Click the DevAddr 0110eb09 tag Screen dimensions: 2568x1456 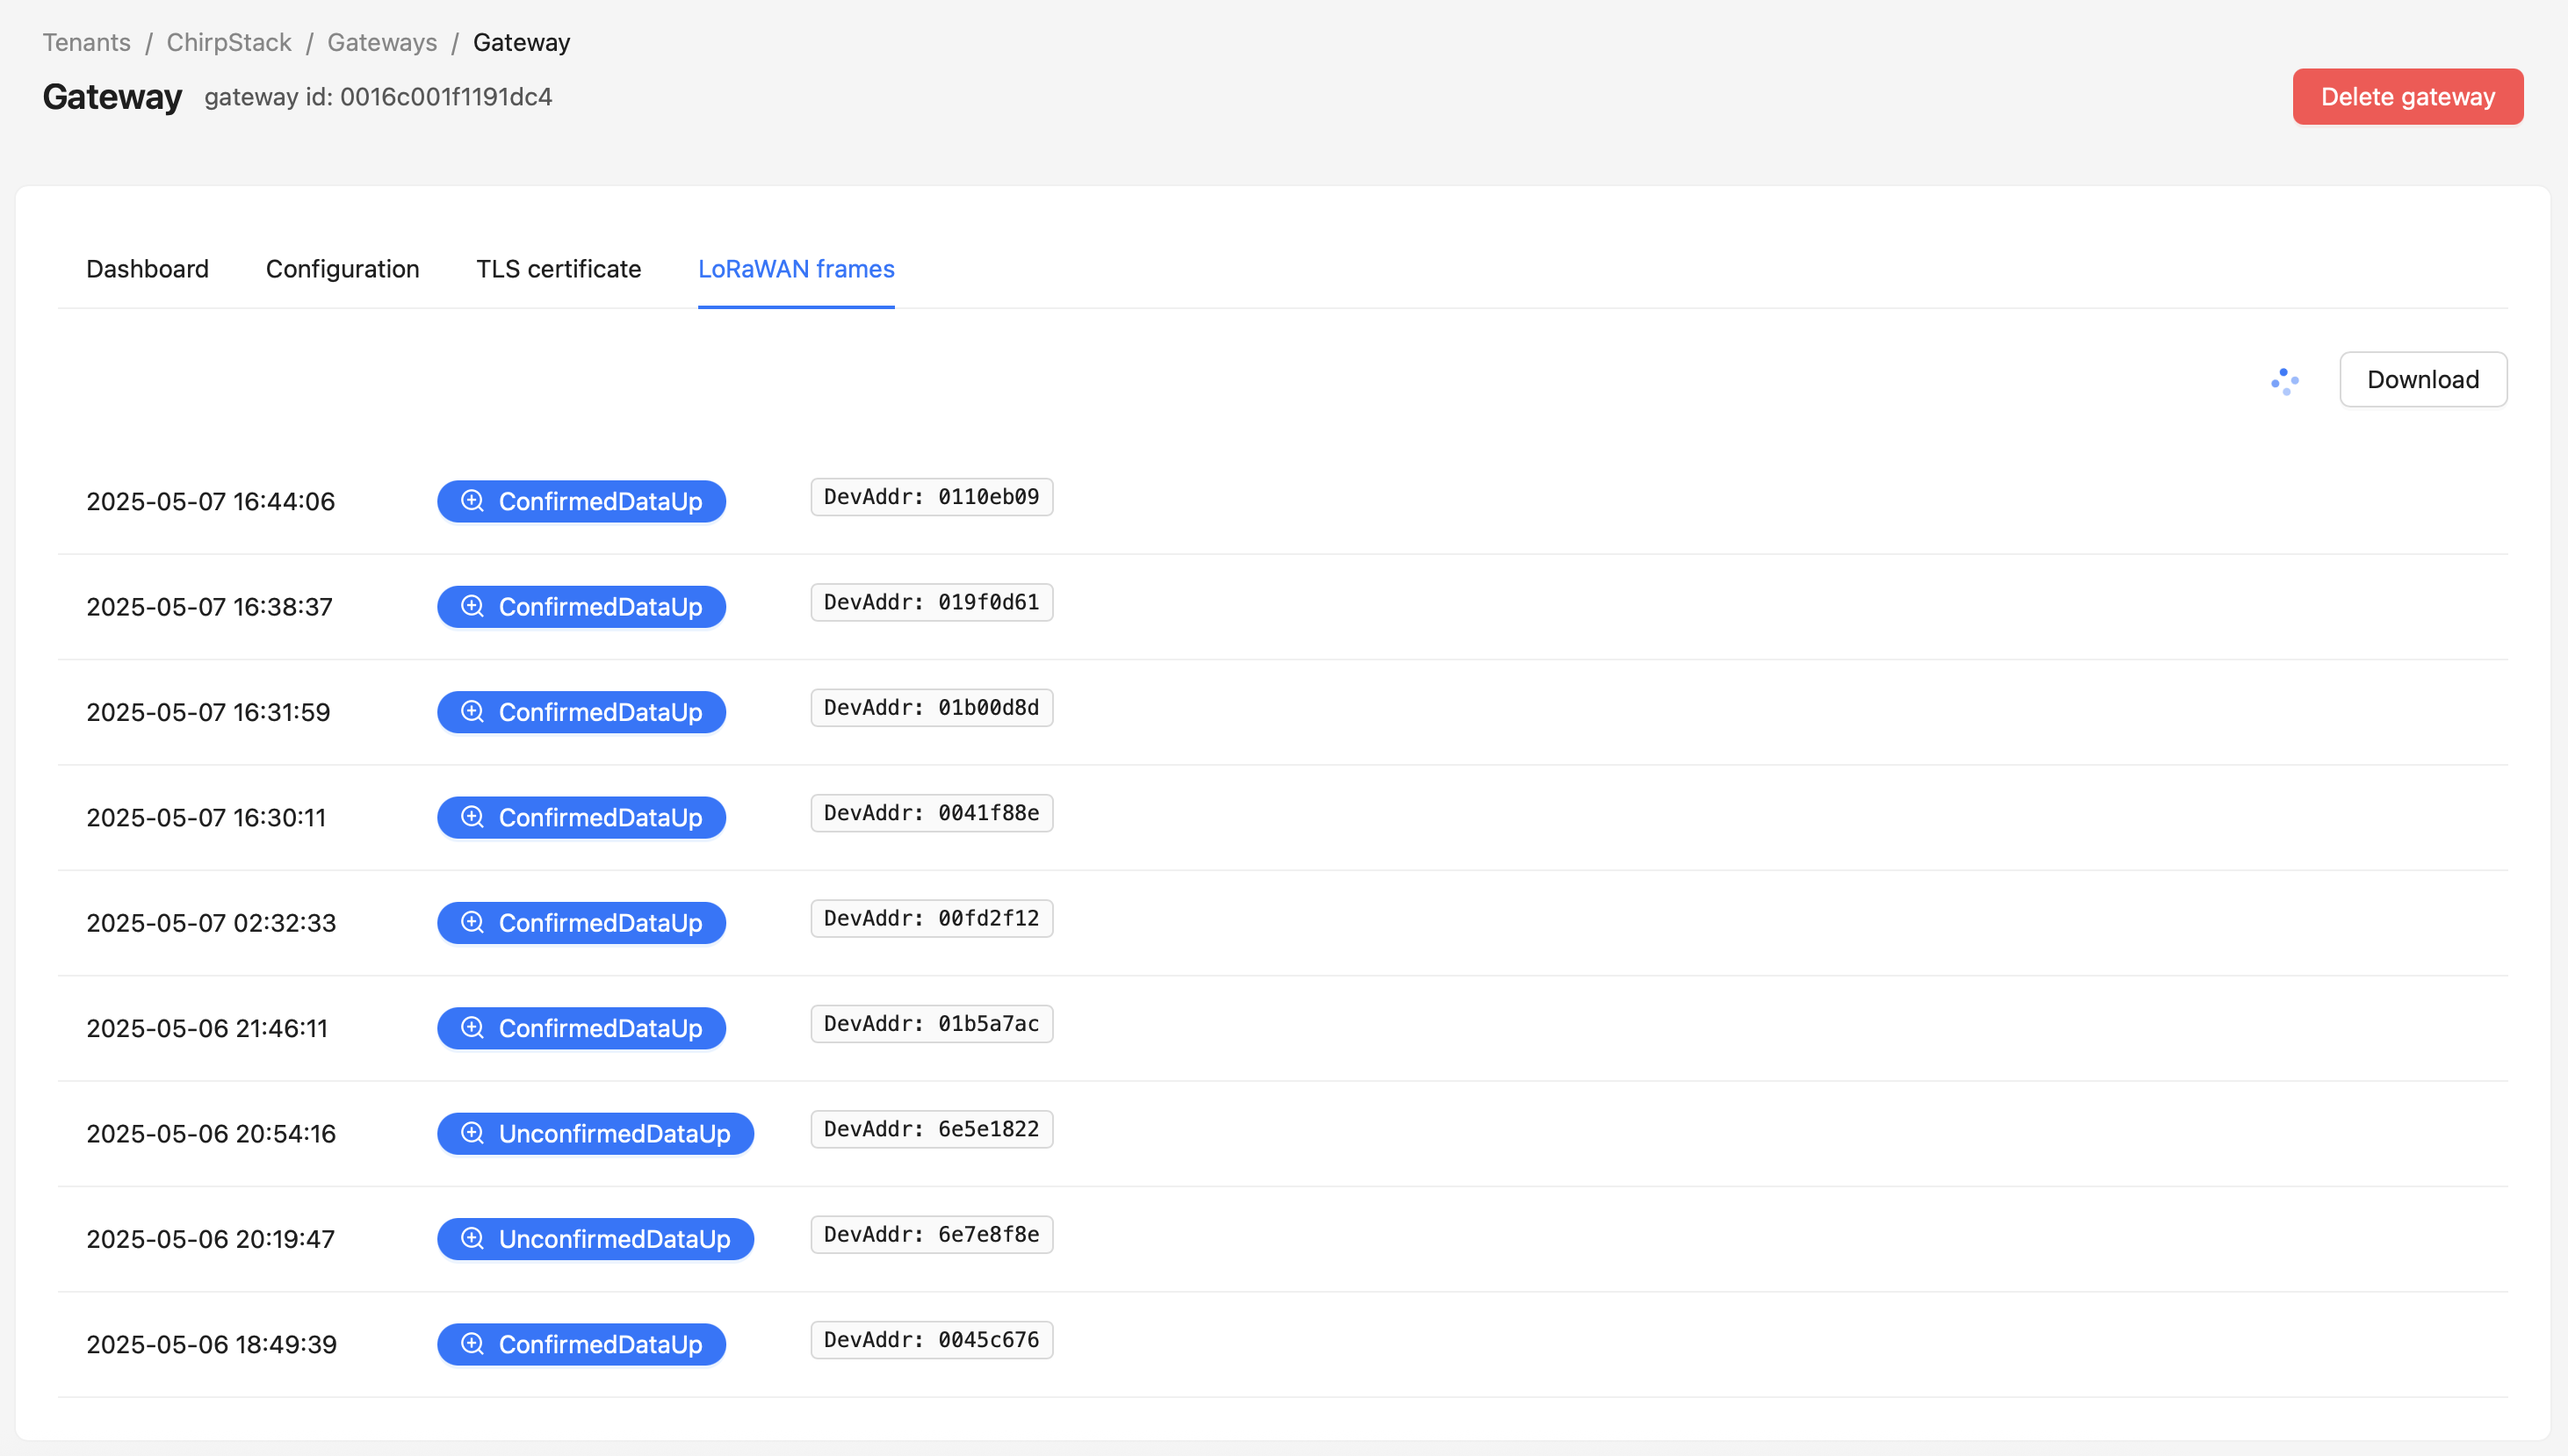point(931,497)
